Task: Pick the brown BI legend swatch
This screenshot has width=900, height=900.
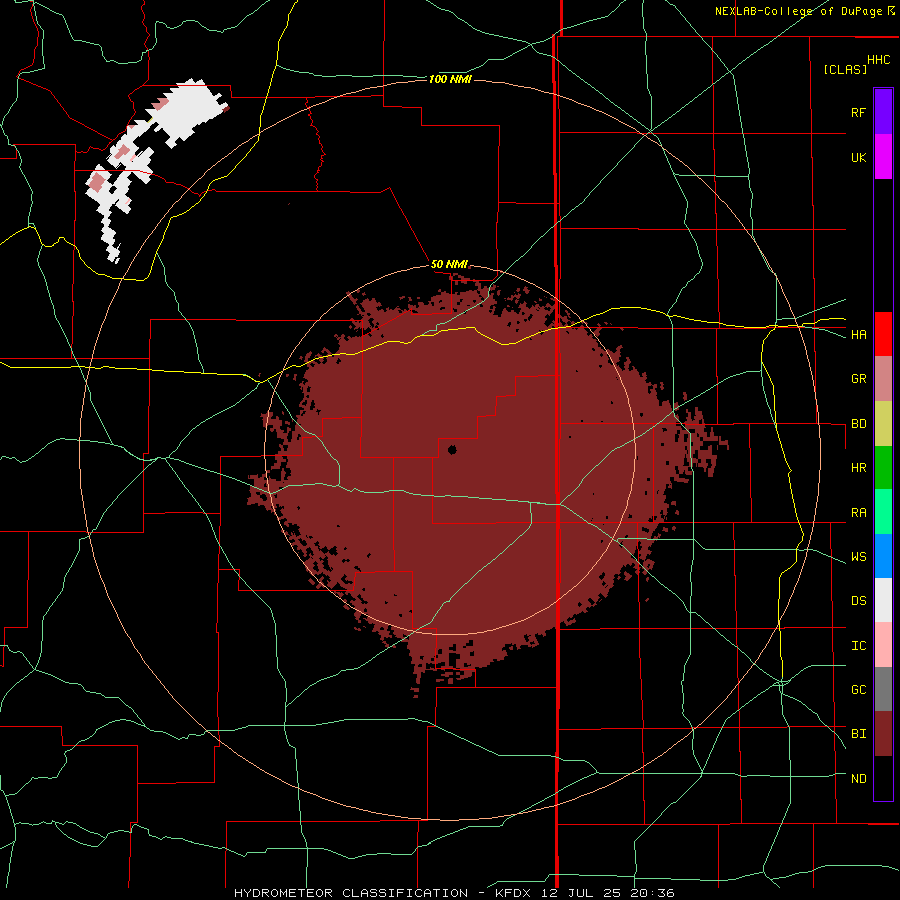Action: (883, 734)
